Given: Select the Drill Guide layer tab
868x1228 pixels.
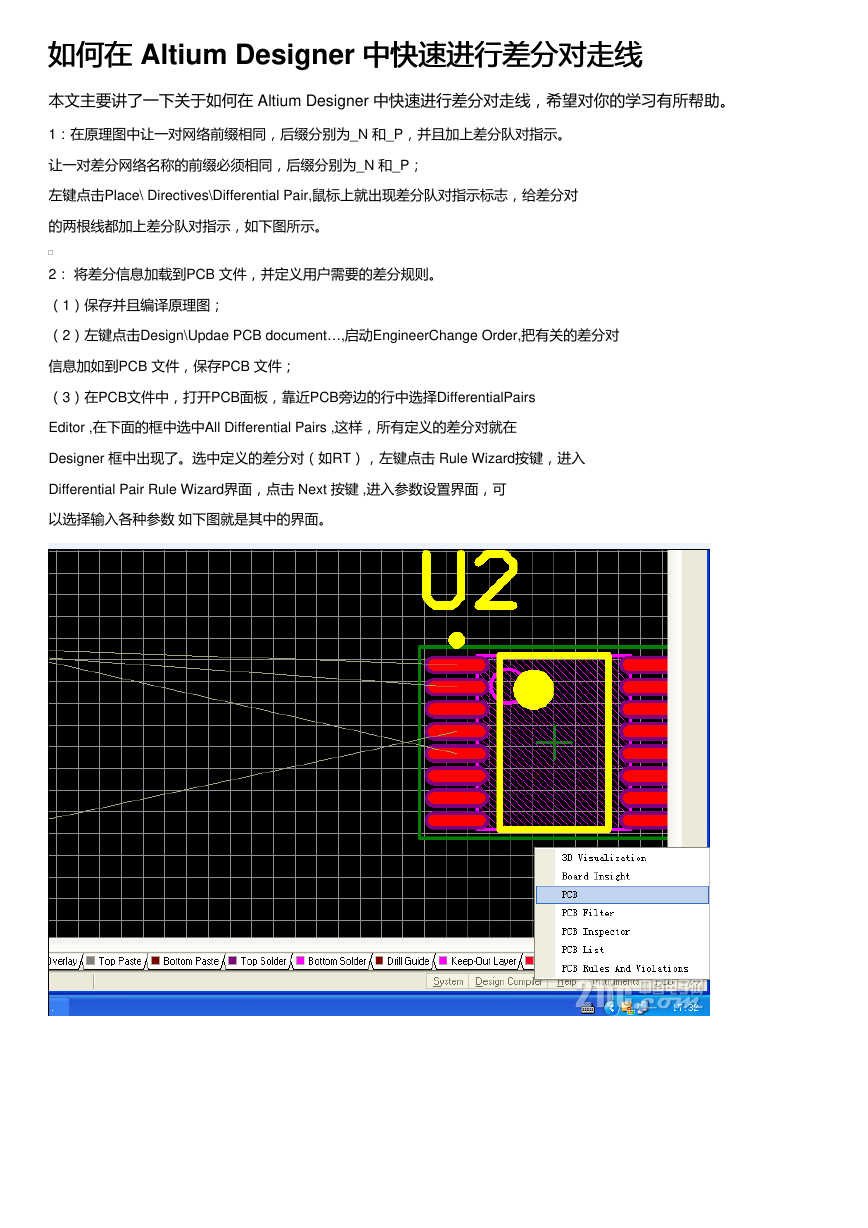Looking at the screenshot, I should [403, 961].
